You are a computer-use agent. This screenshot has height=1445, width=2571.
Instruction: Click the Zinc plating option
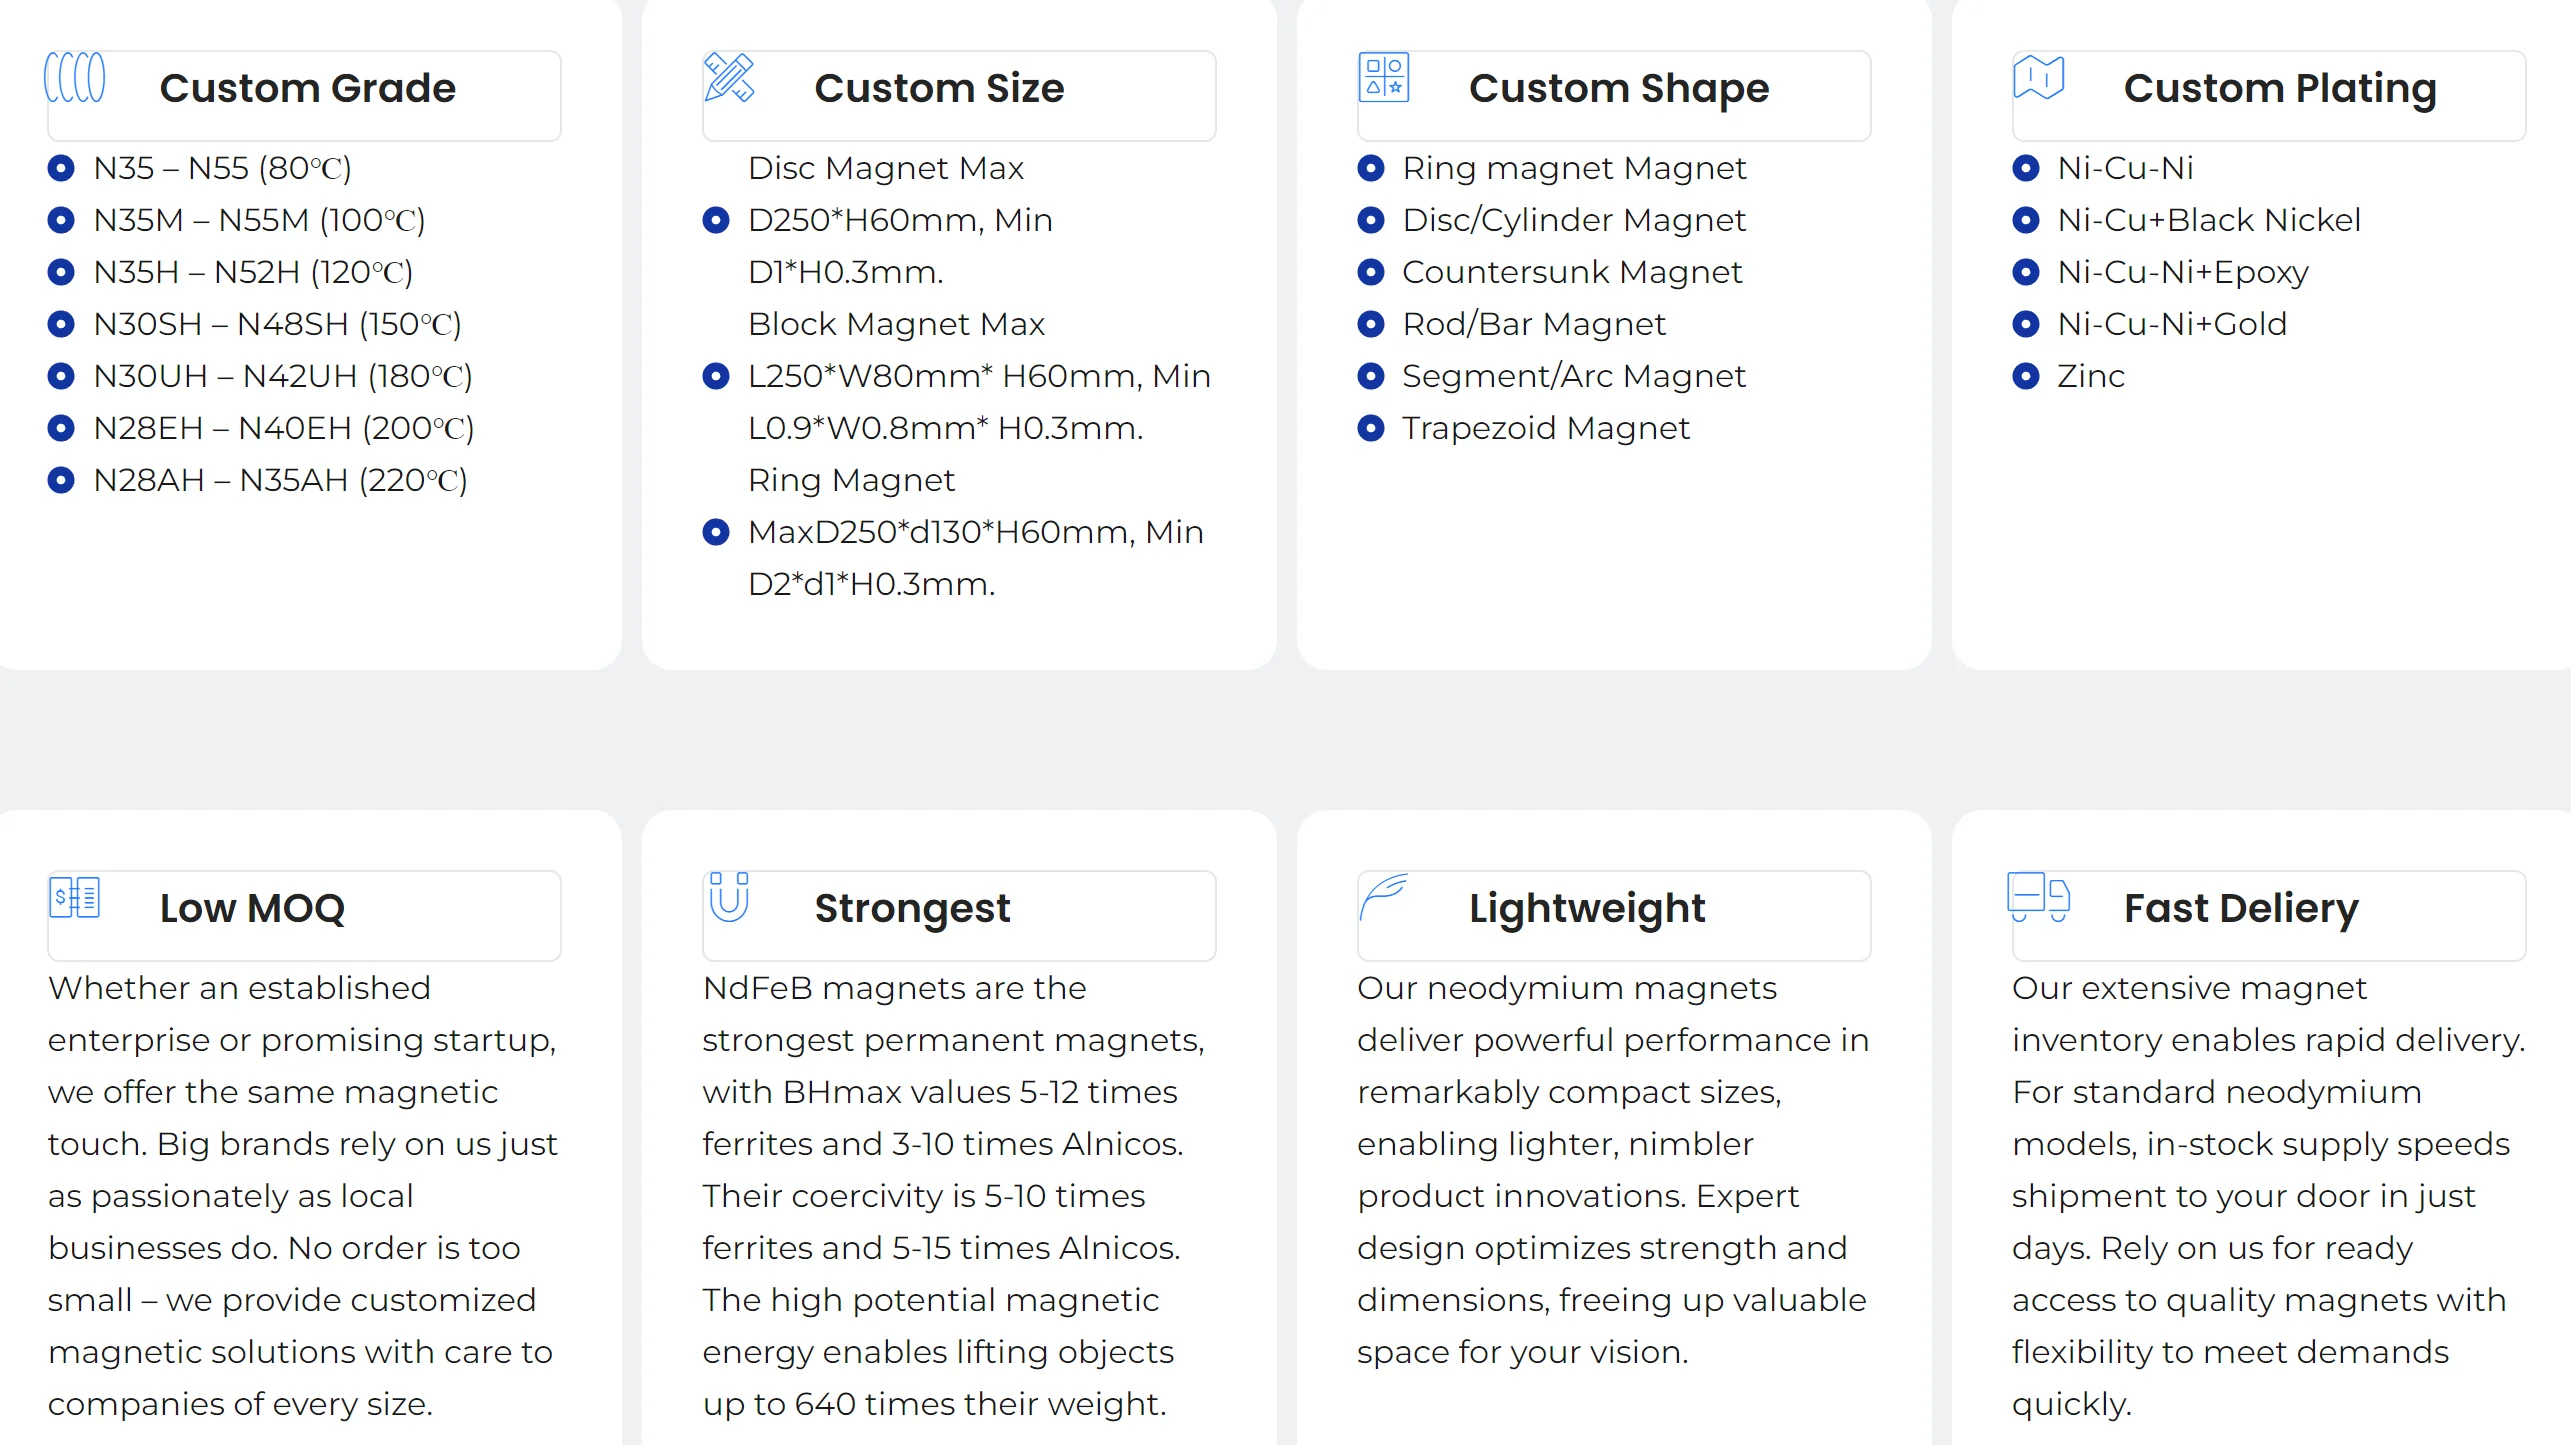pyautogui.click(x=2091, y=376)
